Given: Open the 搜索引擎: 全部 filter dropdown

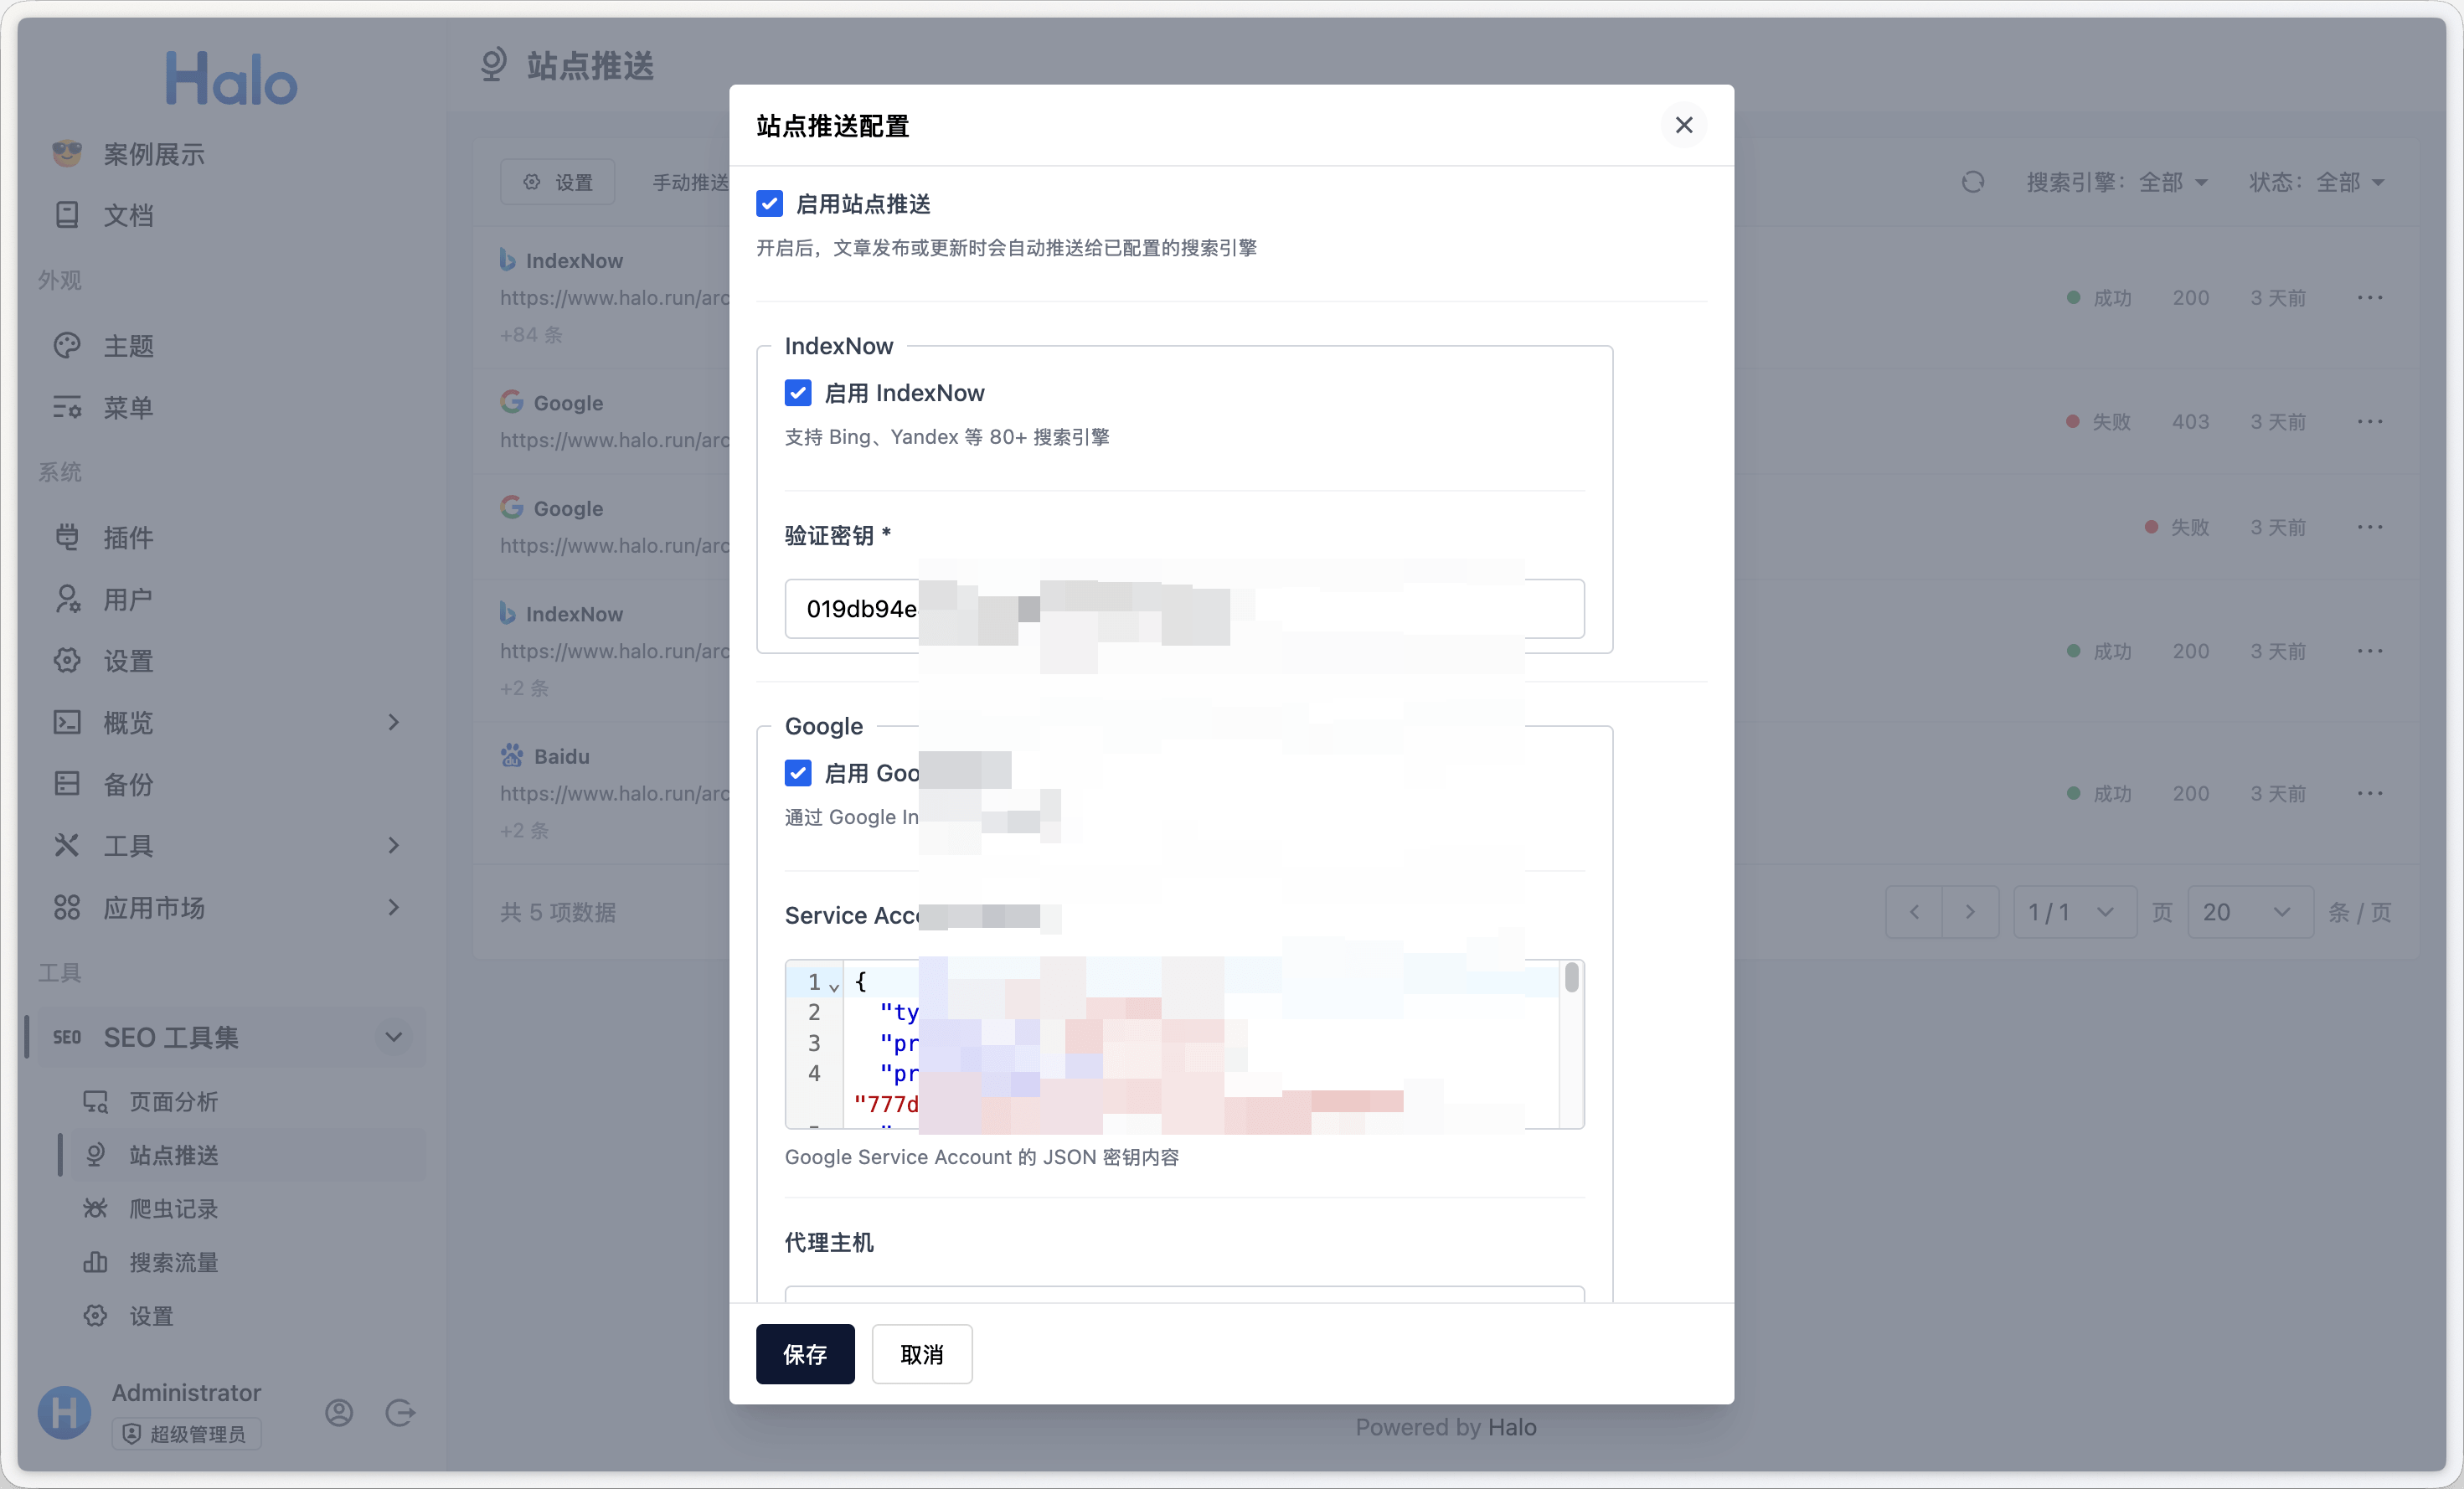Looking at the screenshot, I should pyautogui.click(x=2117, y=182).
